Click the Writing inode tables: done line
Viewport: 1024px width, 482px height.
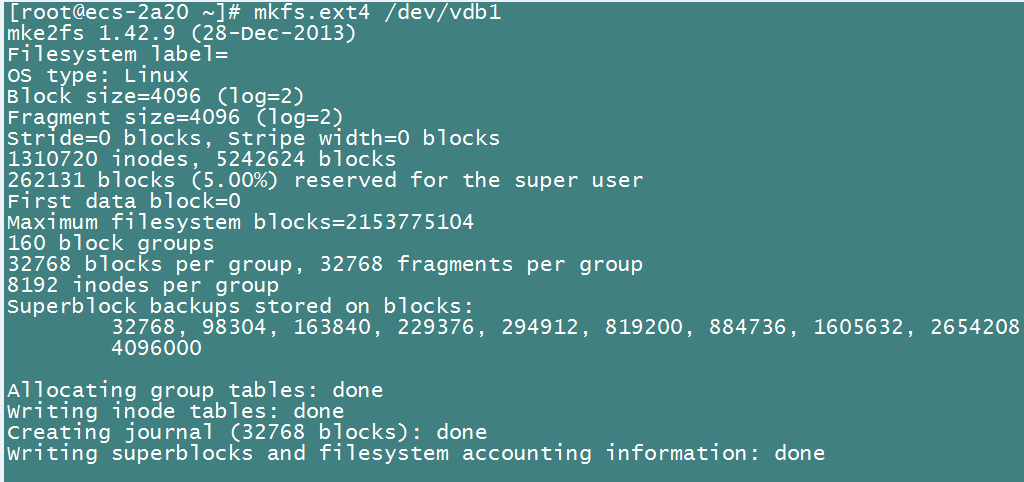coord(175,411)
